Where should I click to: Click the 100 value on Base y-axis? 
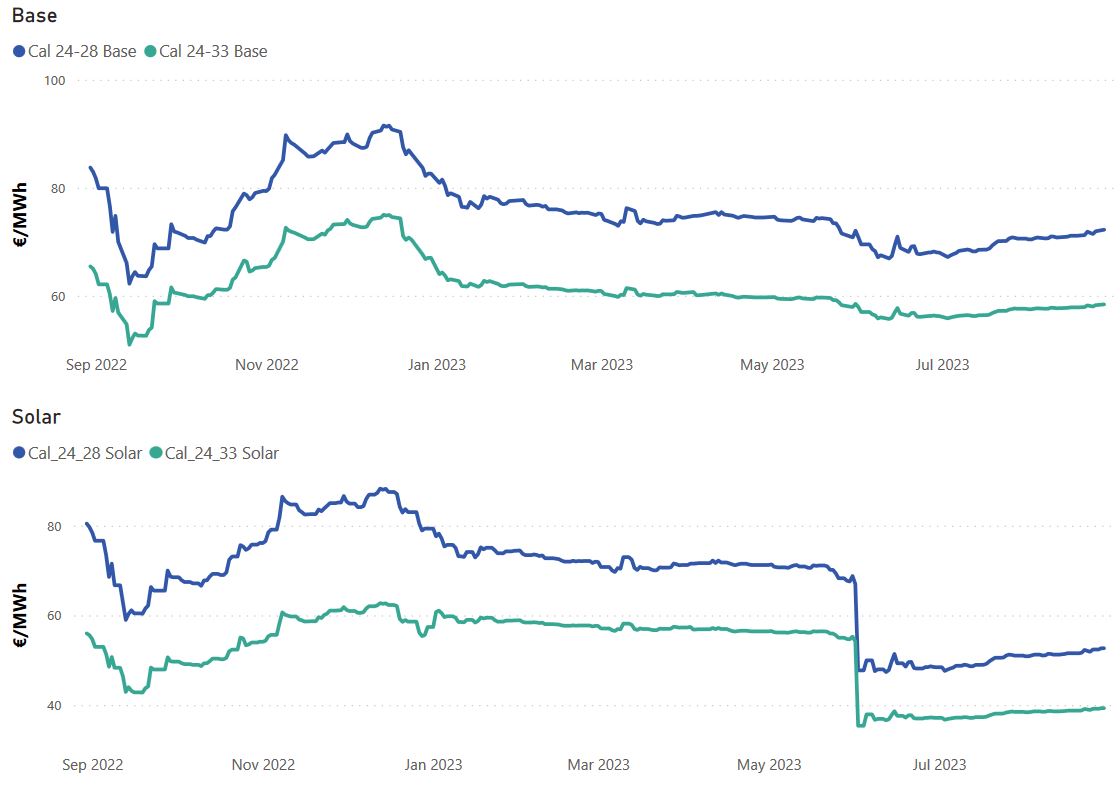pos(54,80)
